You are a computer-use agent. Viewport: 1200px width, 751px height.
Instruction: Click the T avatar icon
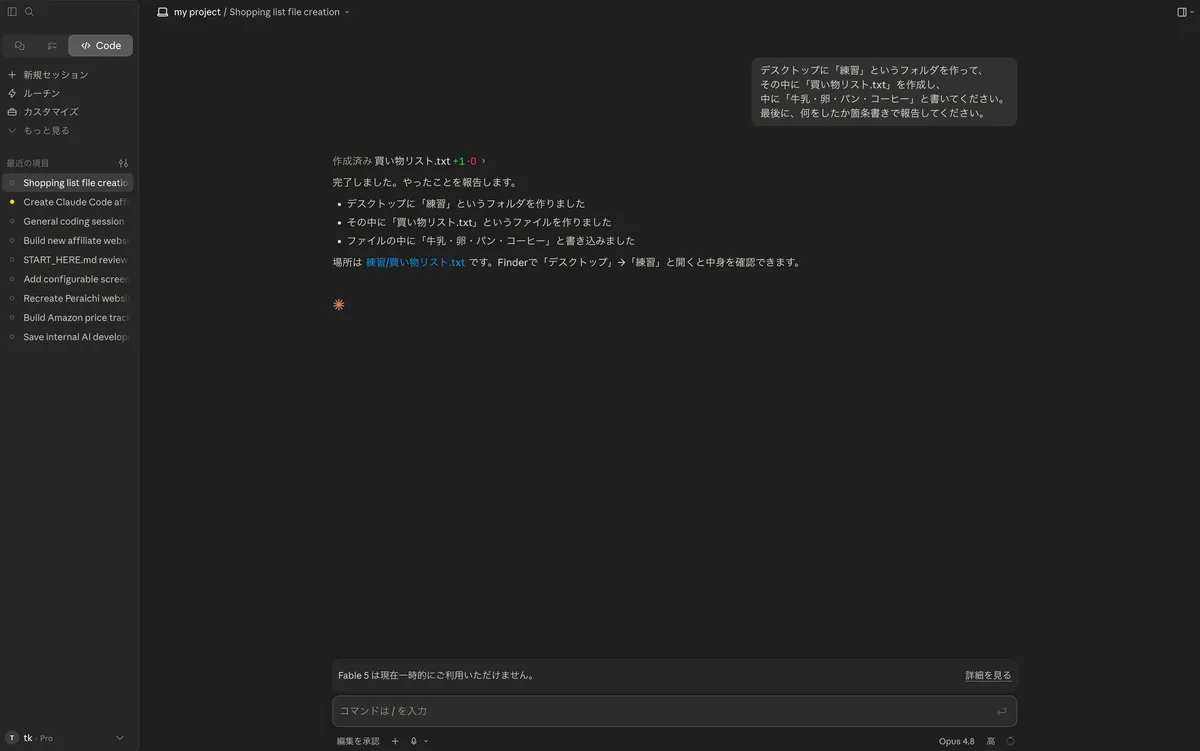(12, 738)
